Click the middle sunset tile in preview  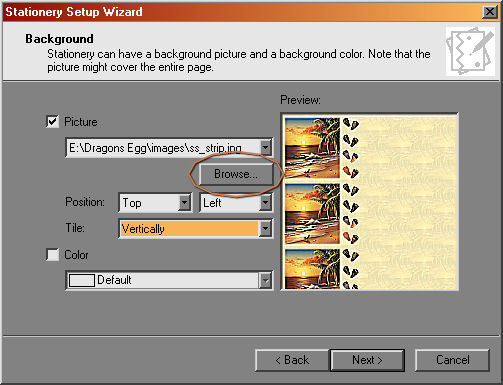tap(312, 214)
